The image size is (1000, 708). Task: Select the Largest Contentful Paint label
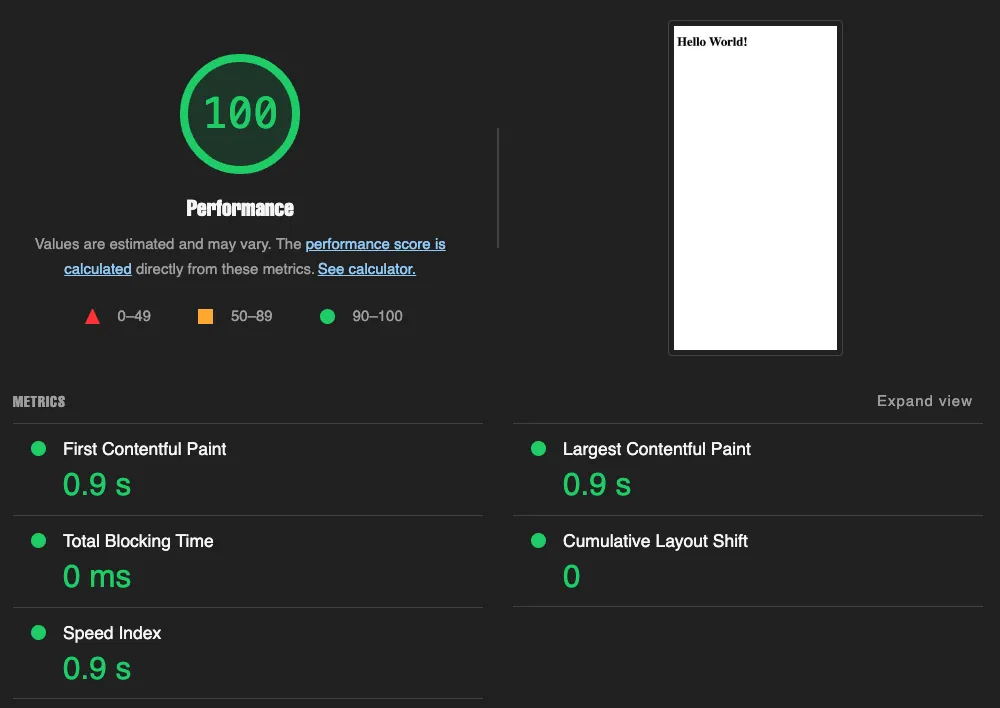(x=657, y=449)
